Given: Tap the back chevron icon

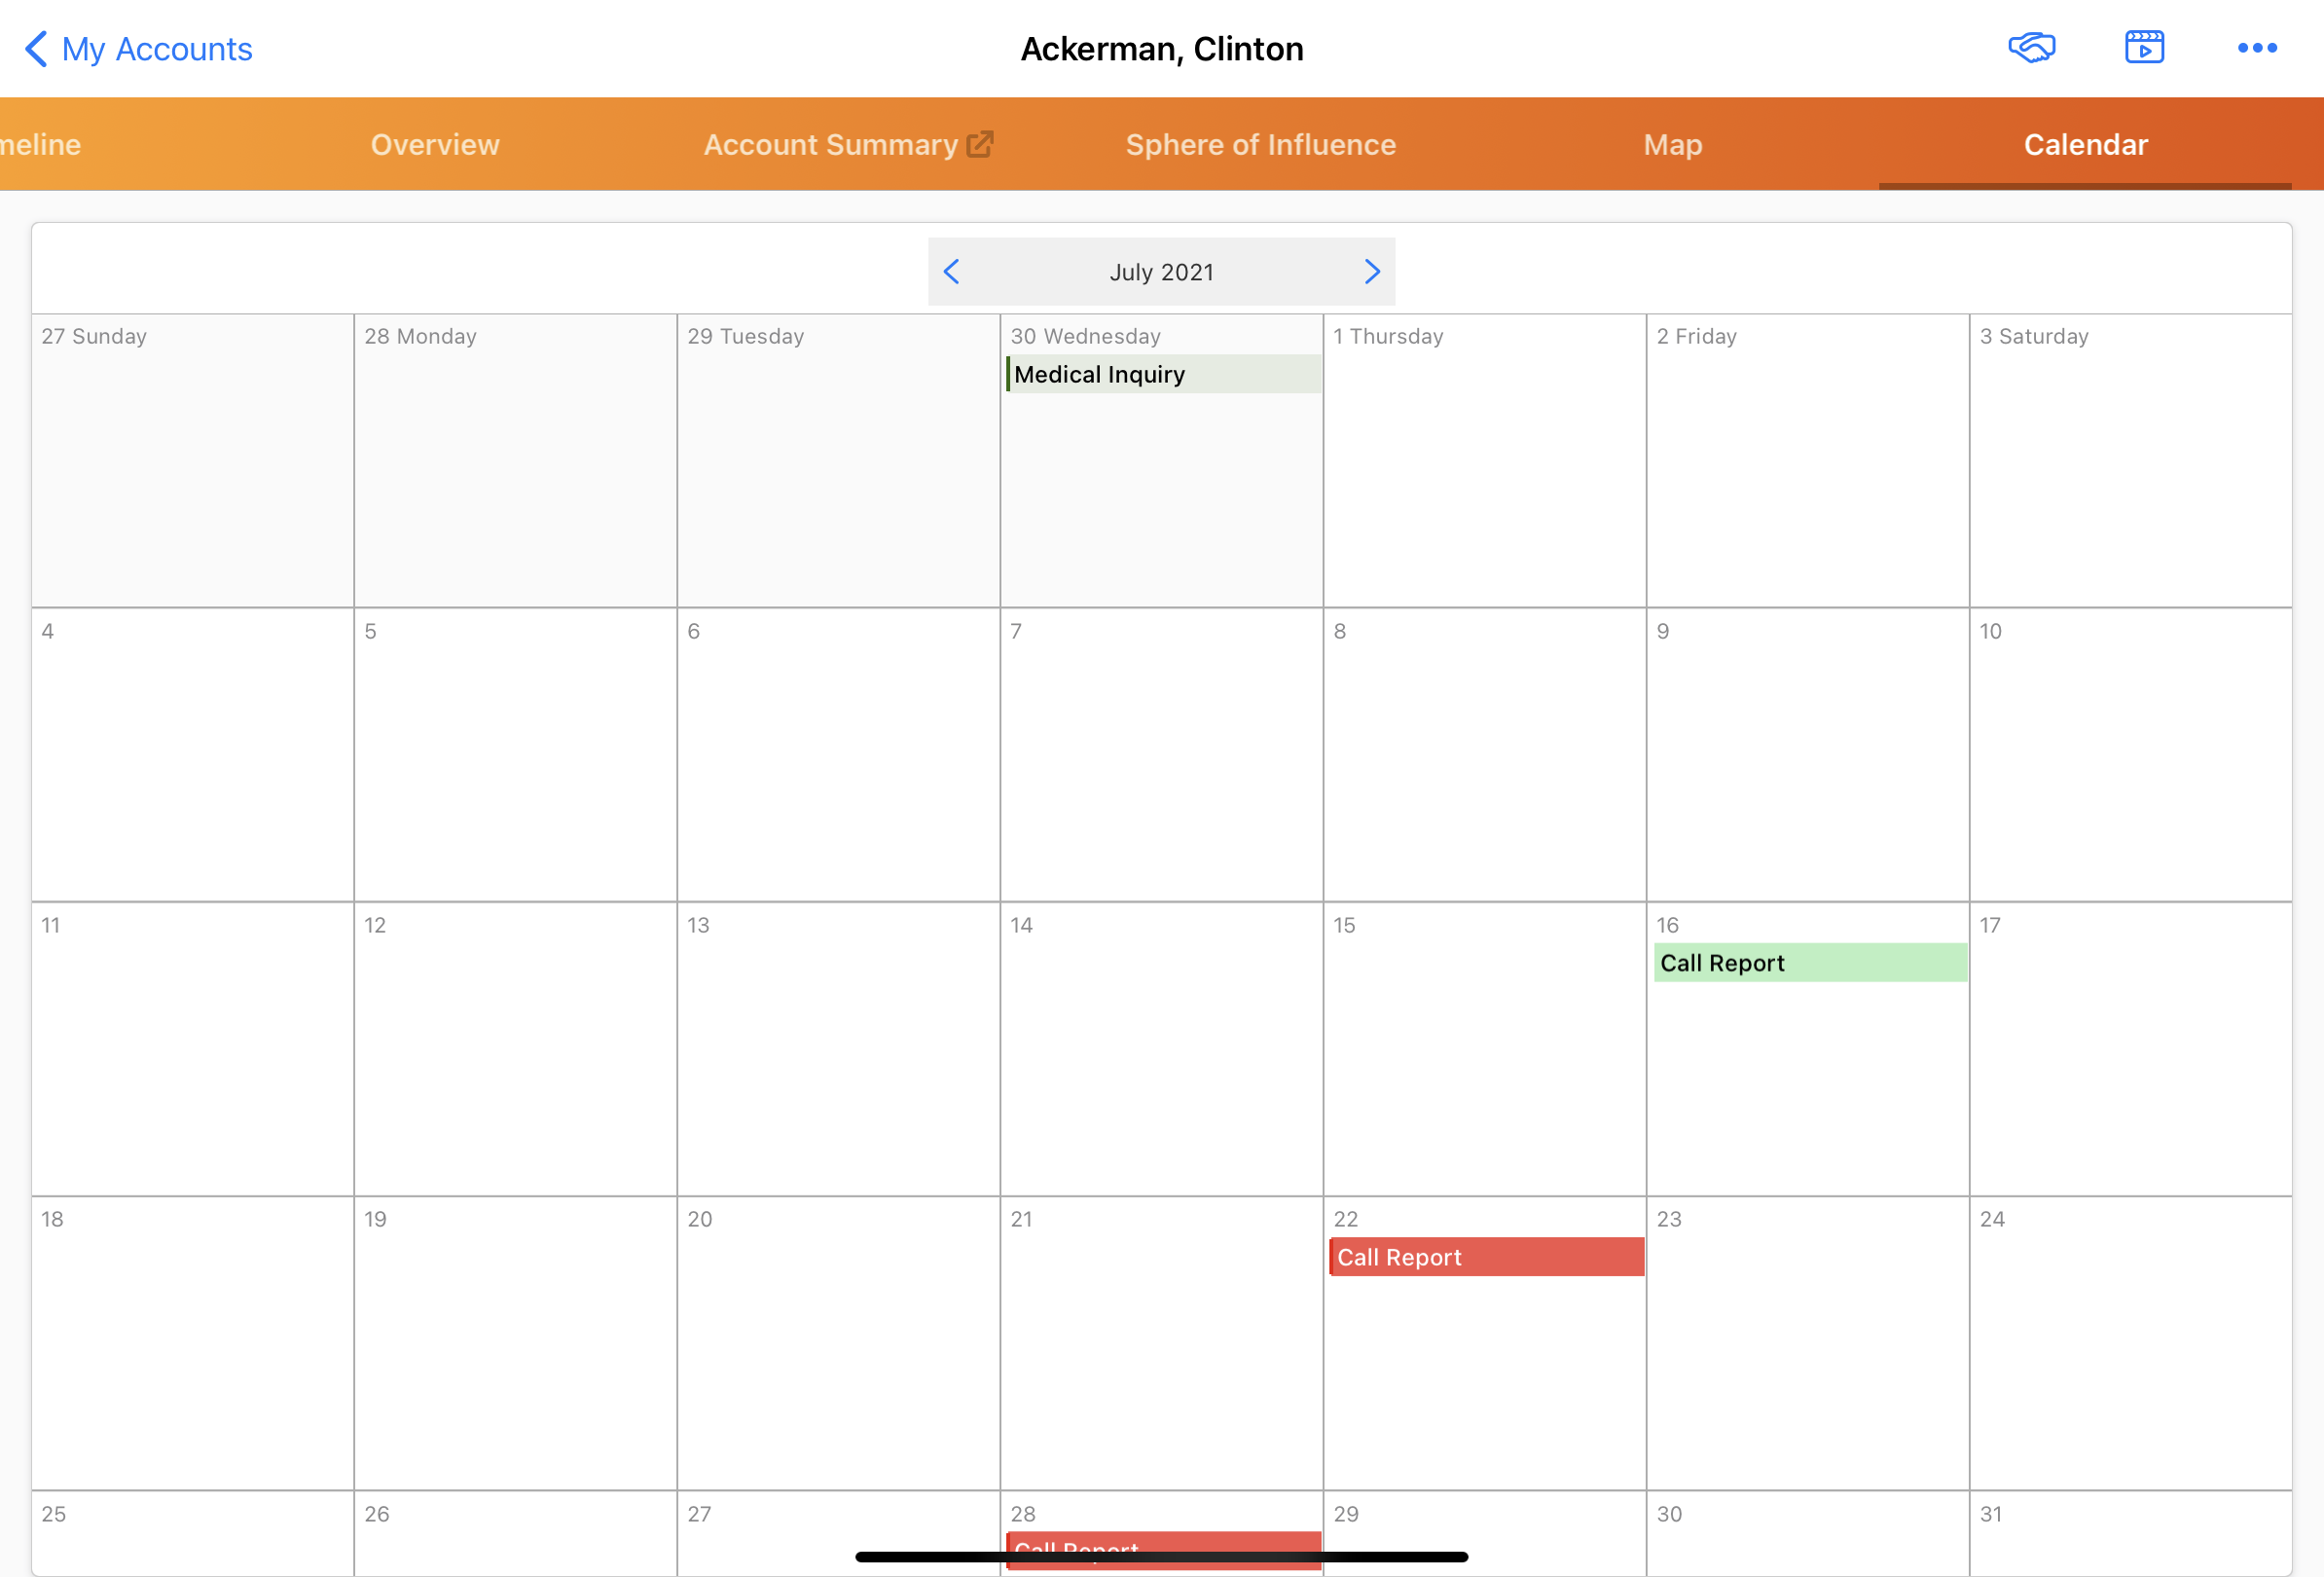Looking at the screenshot, I should coord(36,48).
